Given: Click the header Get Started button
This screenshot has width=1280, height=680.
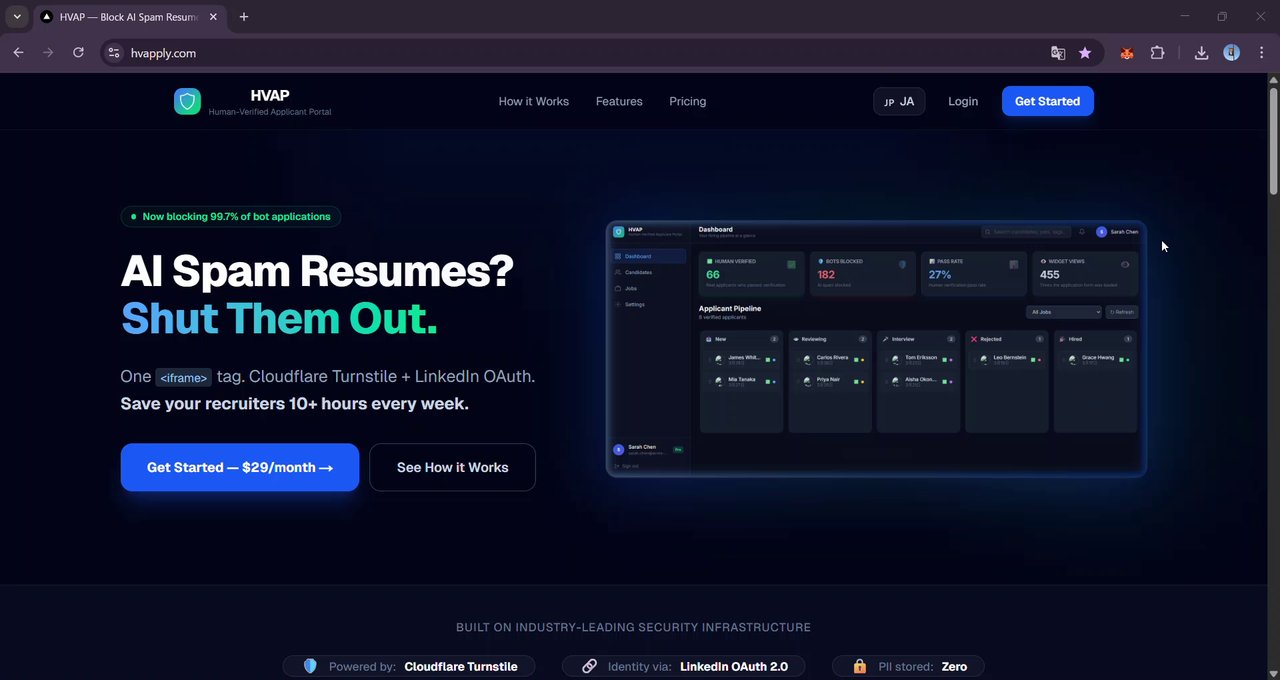Looking at the screenshot, I should [x=1047, y=101].
